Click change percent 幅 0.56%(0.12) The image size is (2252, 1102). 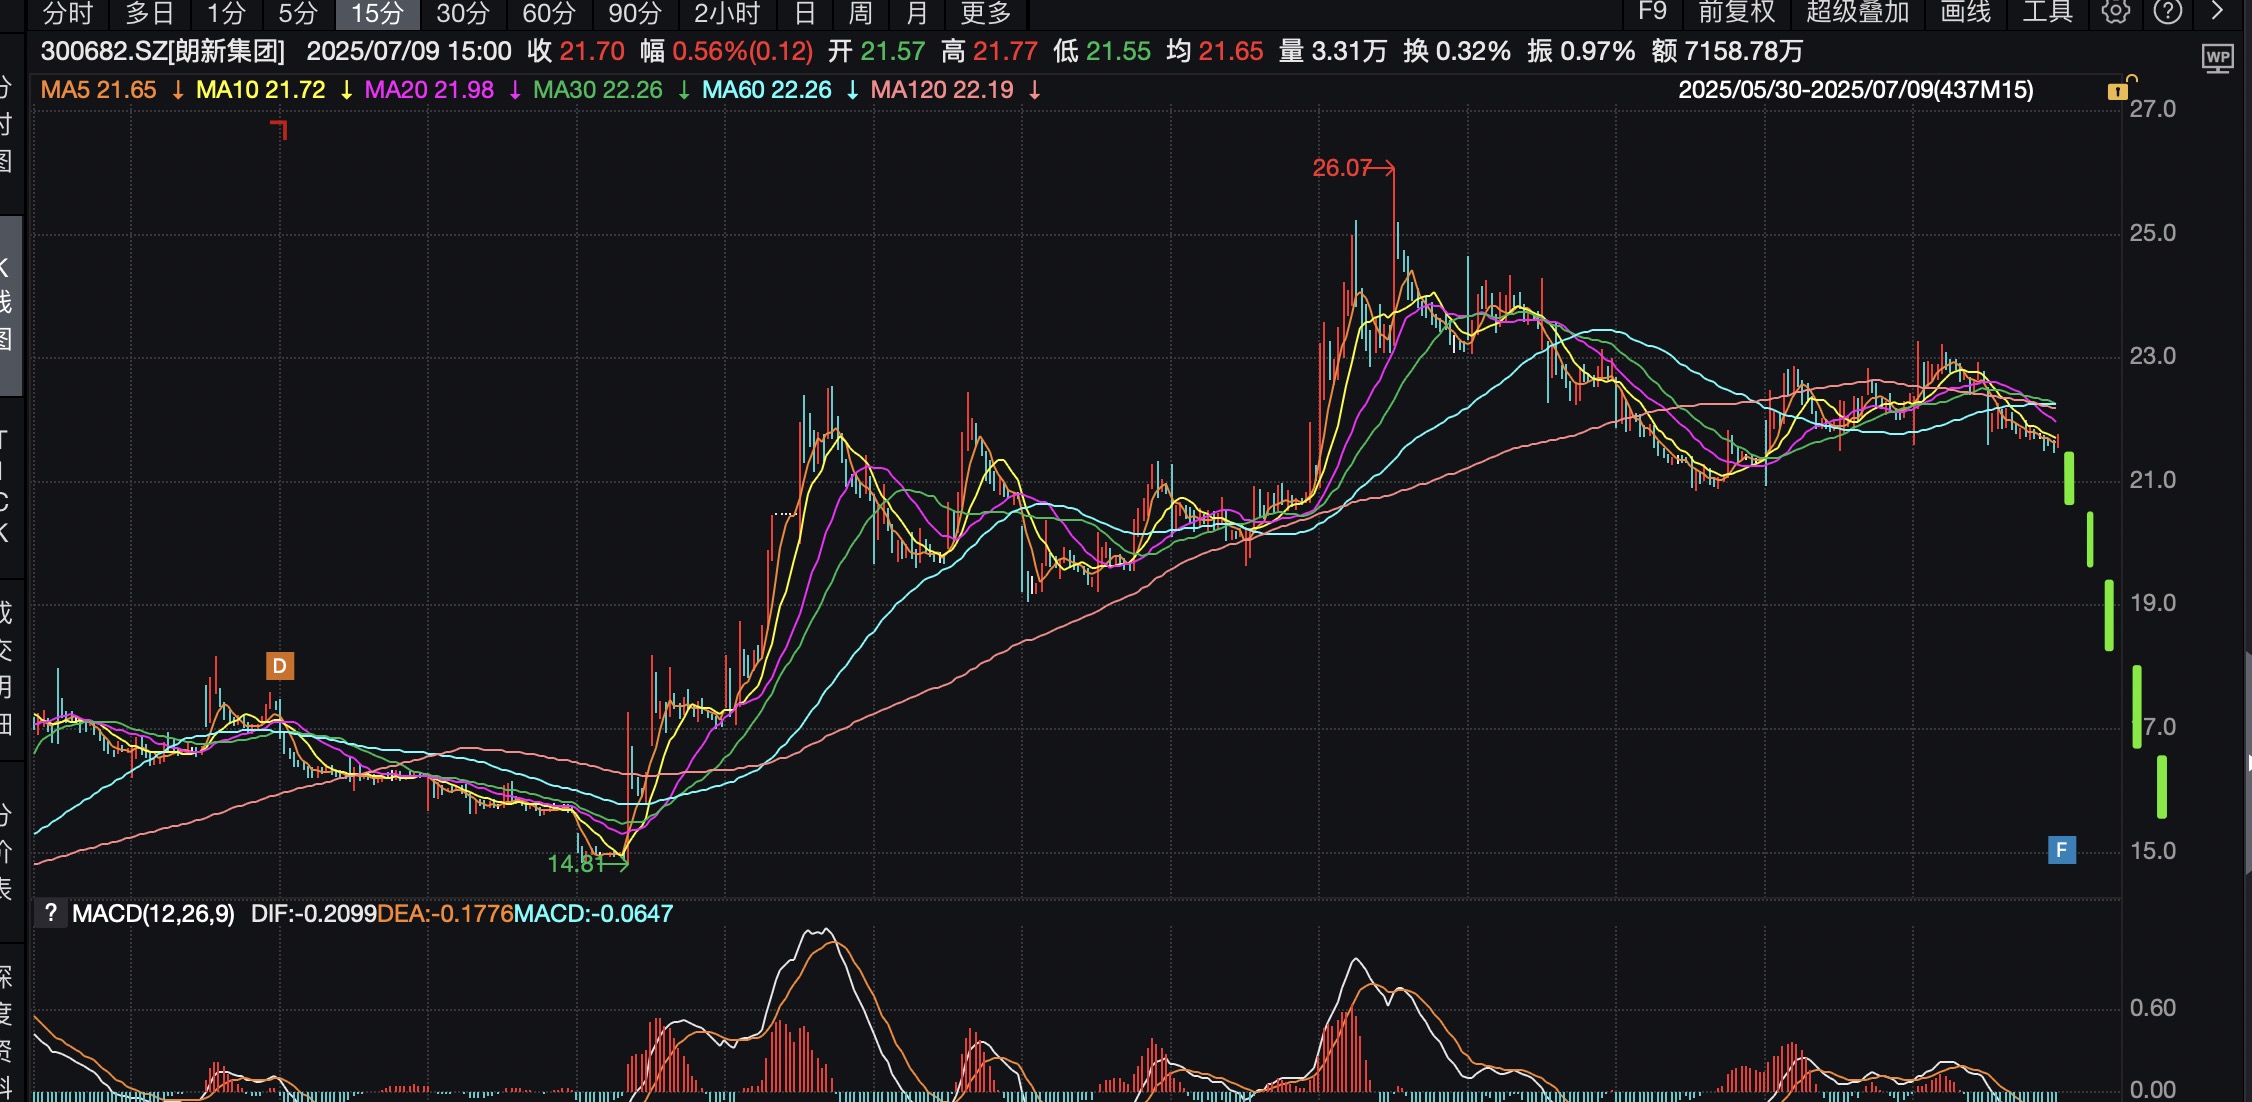tap(727, 51)
